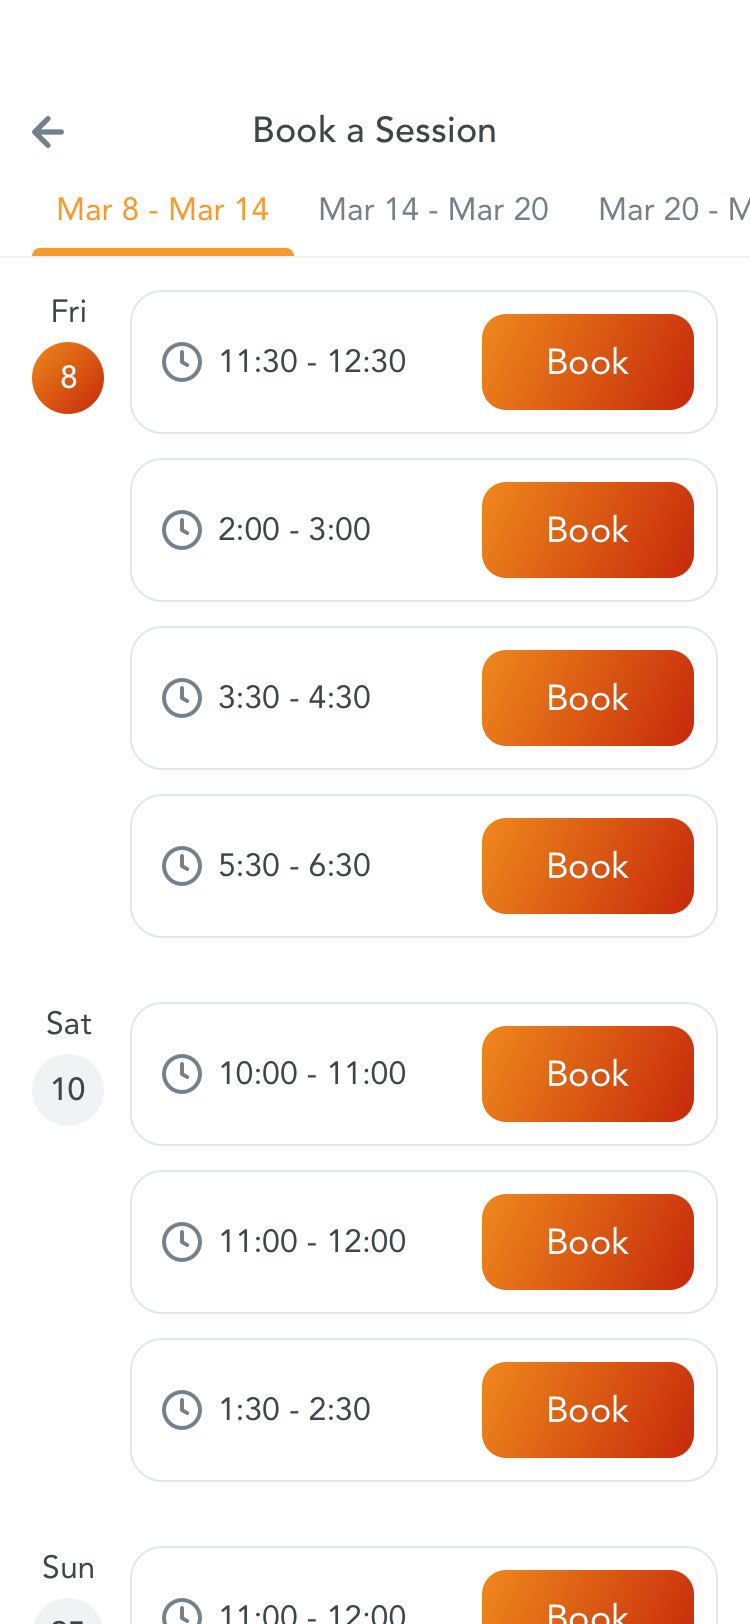750x1624 pixels.
Task: Book the Saturday 10:00 - 11:00 session
Action: (587, 1074)
